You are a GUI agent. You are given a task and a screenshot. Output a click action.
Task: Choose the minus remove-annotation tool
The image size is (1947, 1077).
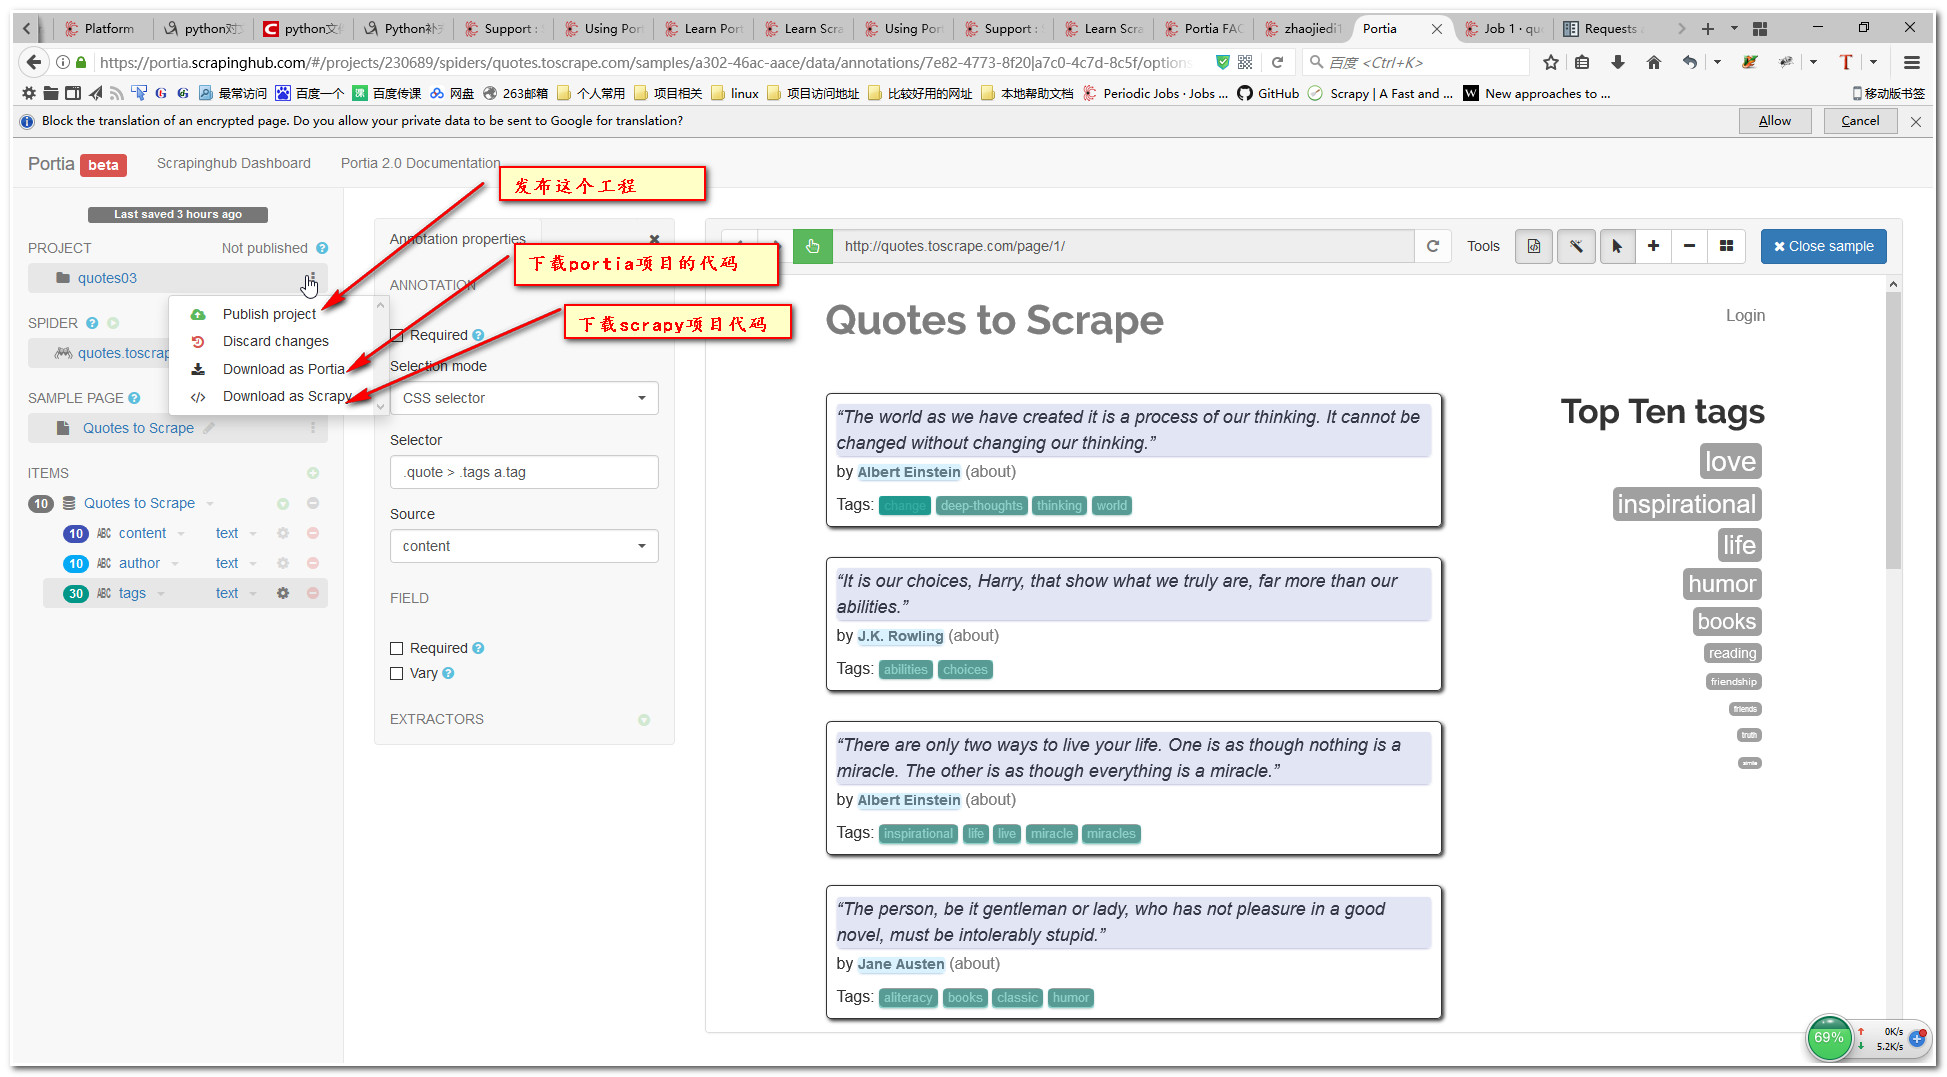[x=1689, y=246]
